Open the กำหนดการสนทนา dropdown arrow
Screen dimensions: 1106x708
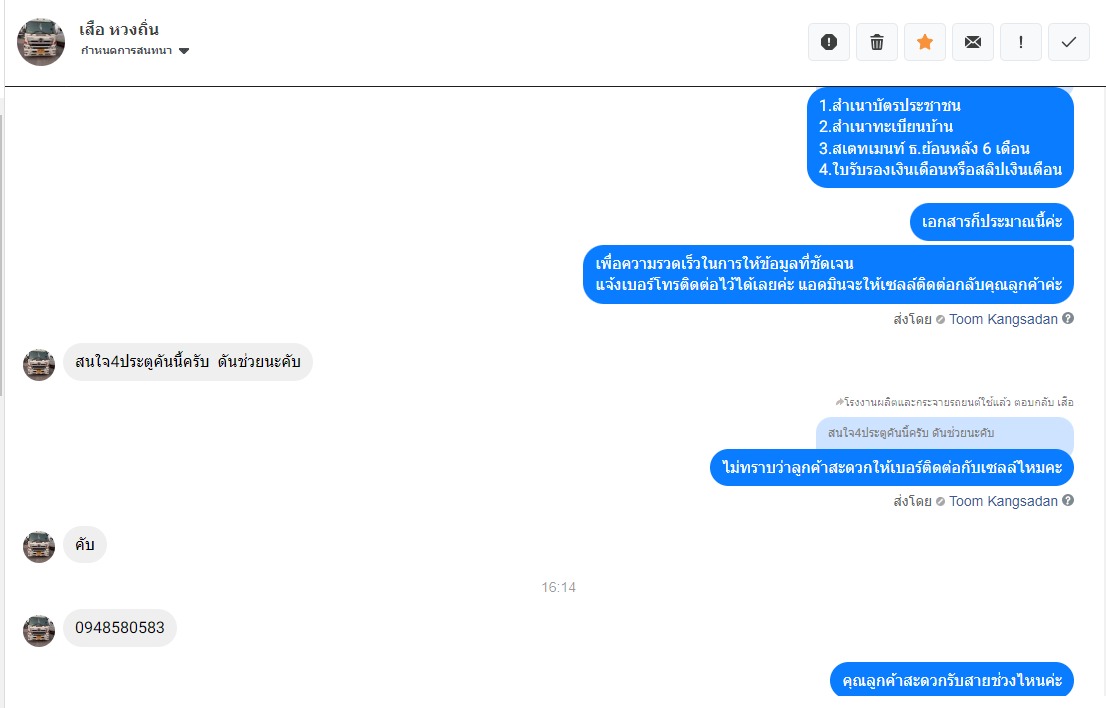point(184,51)
